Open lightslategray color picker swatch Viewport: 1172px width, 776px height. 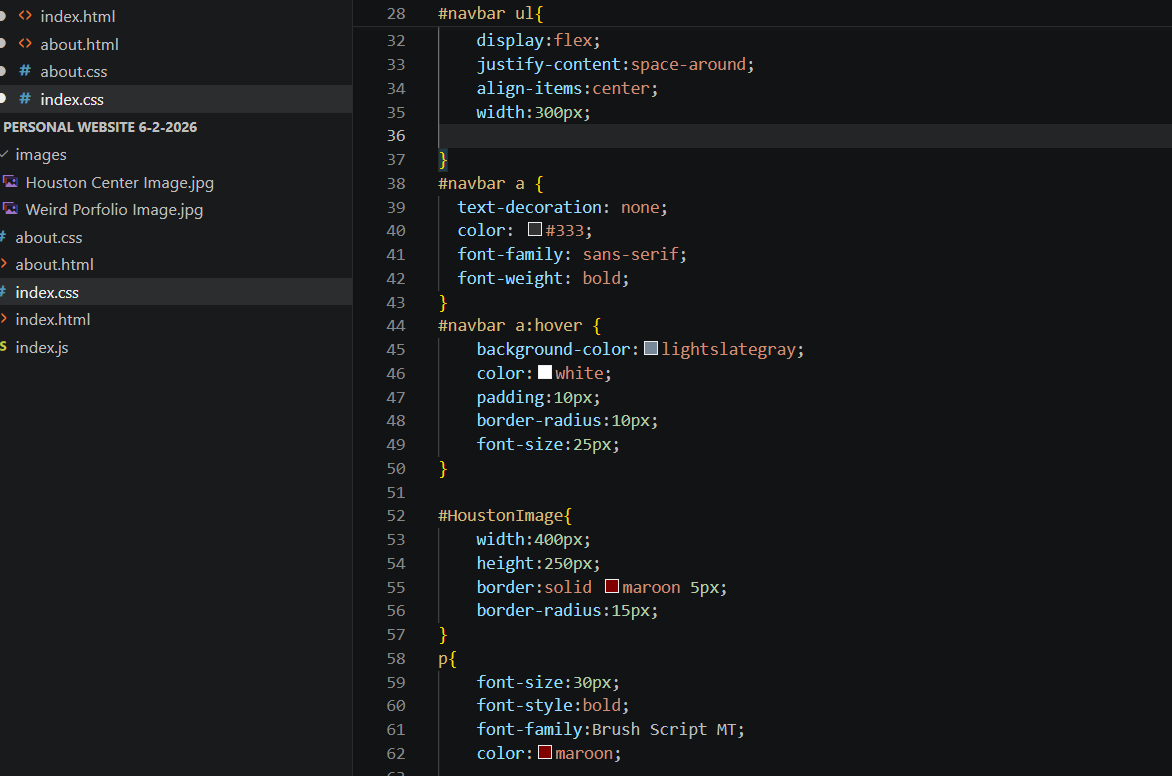point(651,348)
